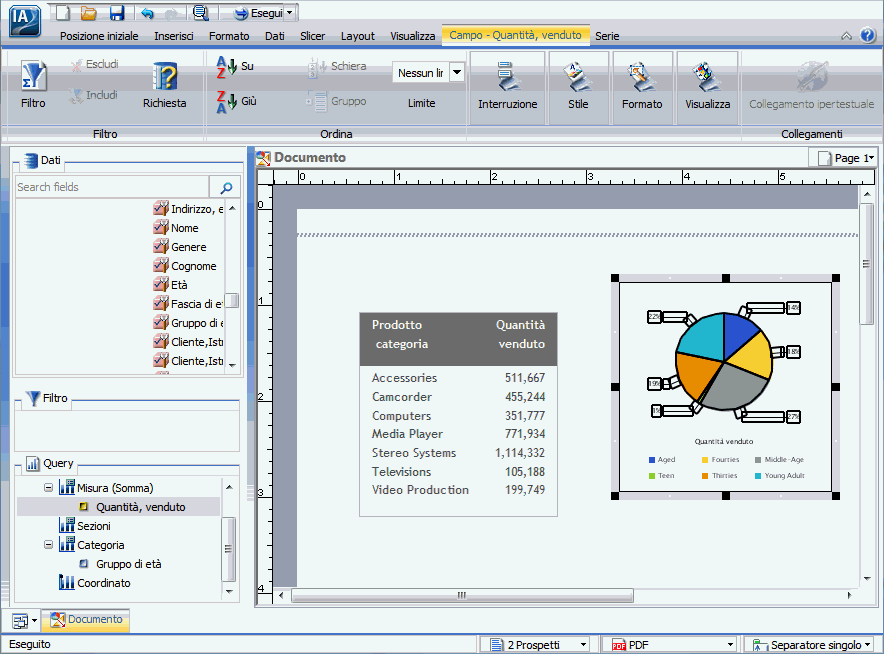
Task: Click the Search fields input box
Action: (x=112, y=187)
